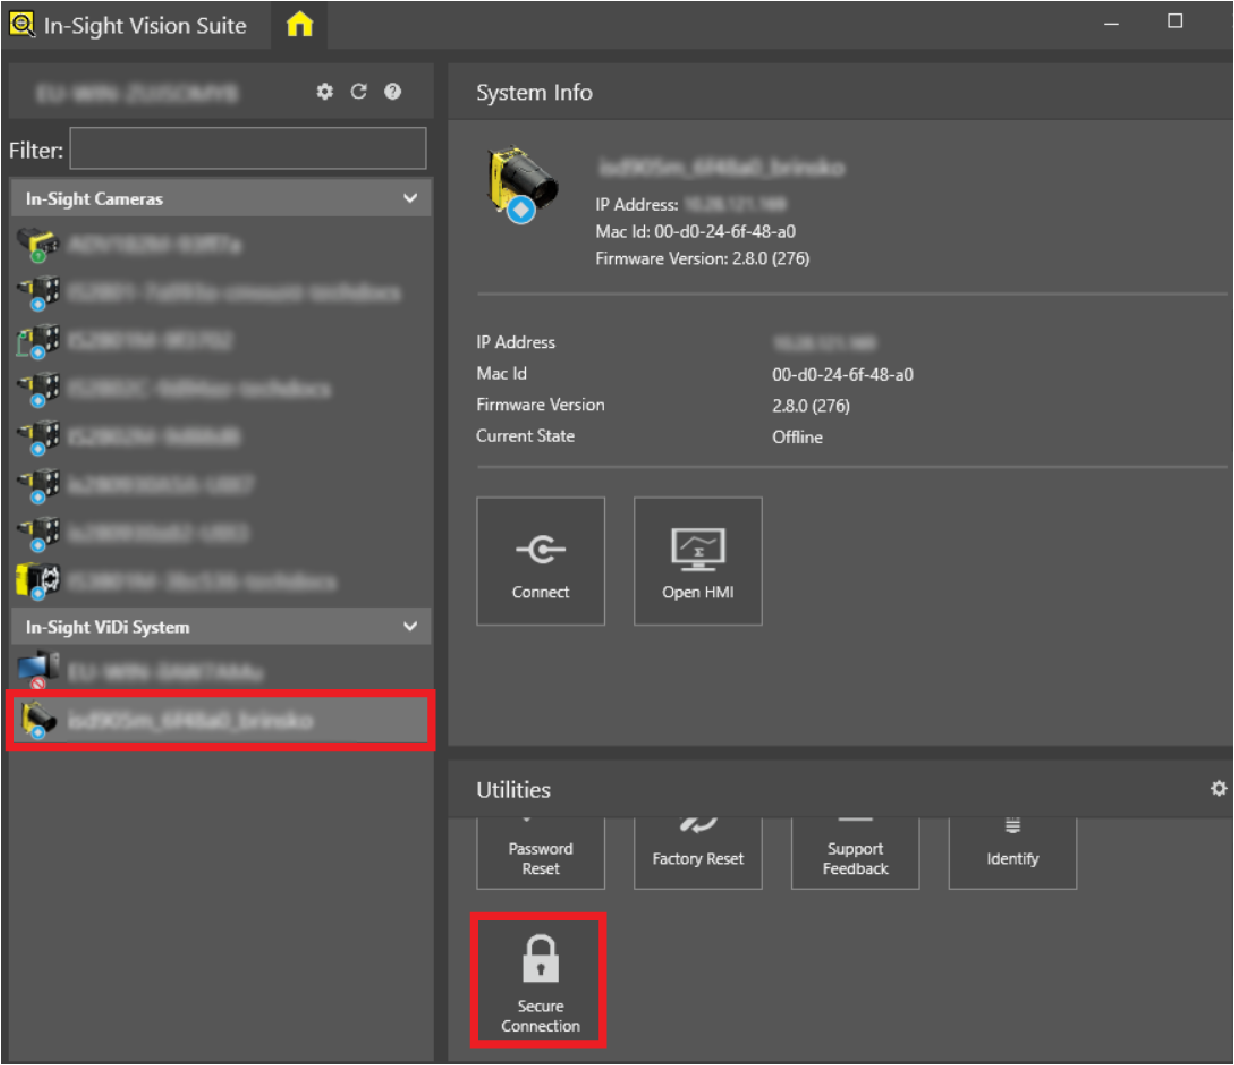Run the Factory Reset utility
The width and height of the screenshot is (1234, 1065).
[698, 856]
